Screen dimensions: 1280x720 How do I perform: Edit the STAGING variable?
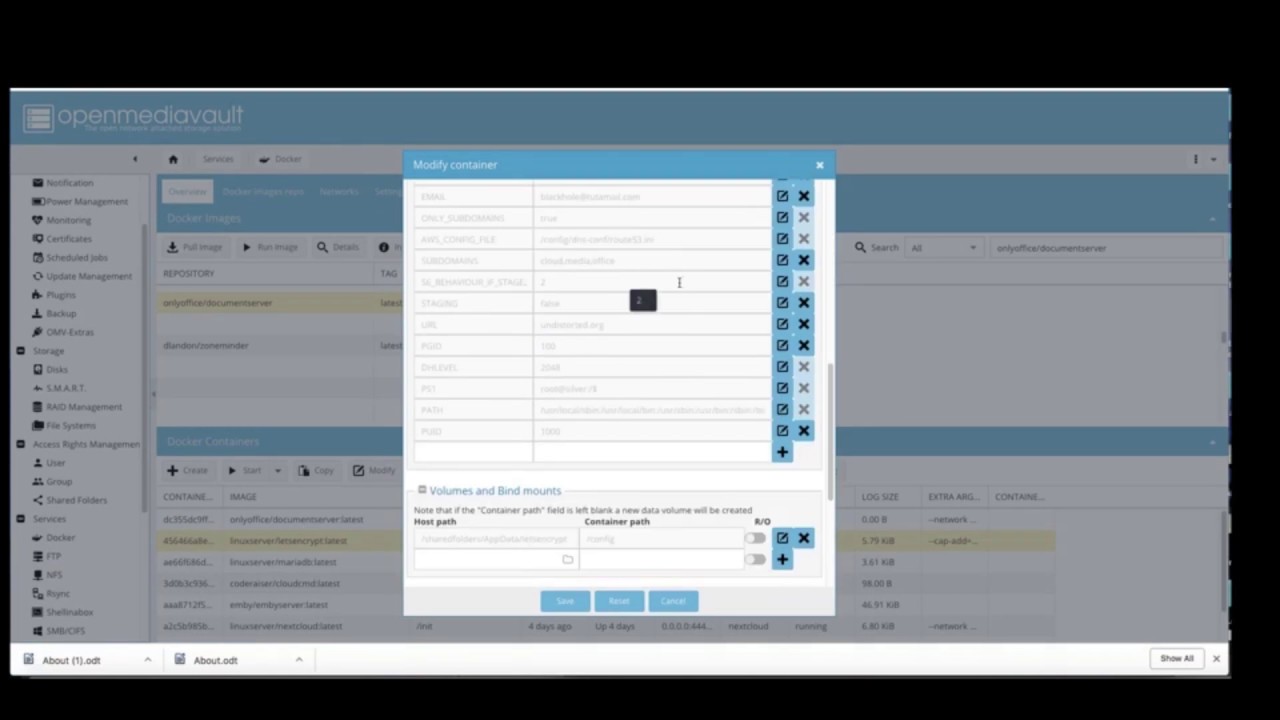point(782,303)
